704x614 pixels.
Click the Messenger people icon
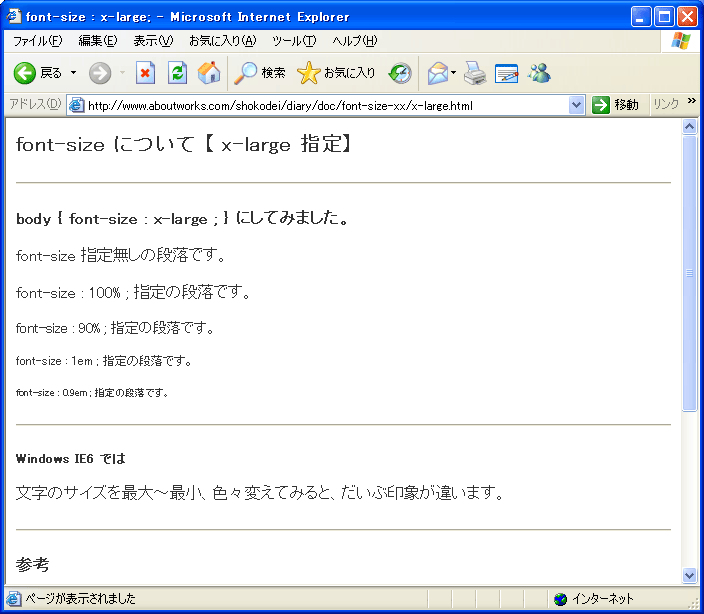tap(540, 73)
